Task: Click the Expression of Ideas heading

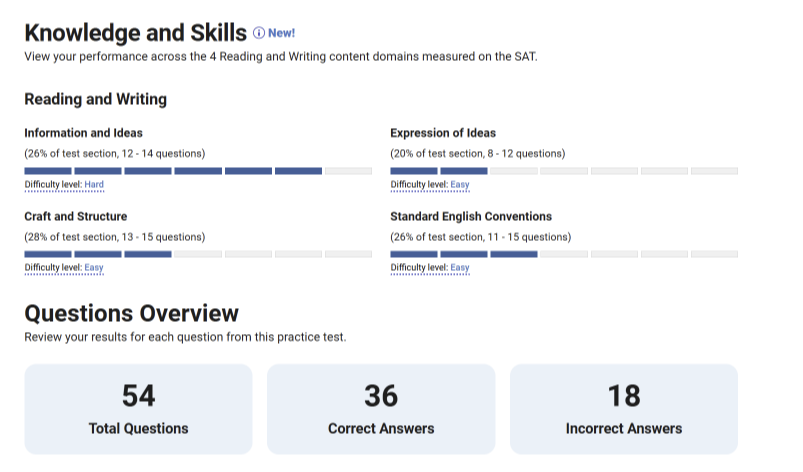Action: tap(443, 133)
